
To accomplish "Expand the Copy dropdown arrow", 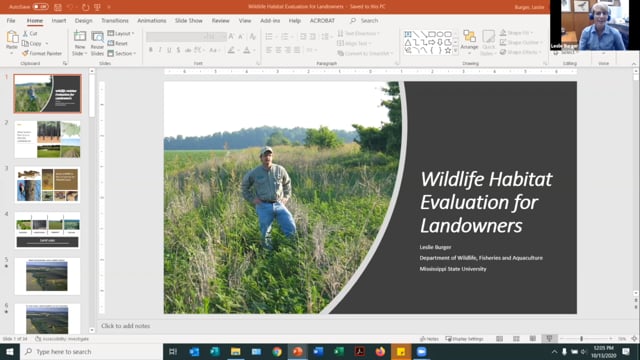I will [x=47, y=43].
